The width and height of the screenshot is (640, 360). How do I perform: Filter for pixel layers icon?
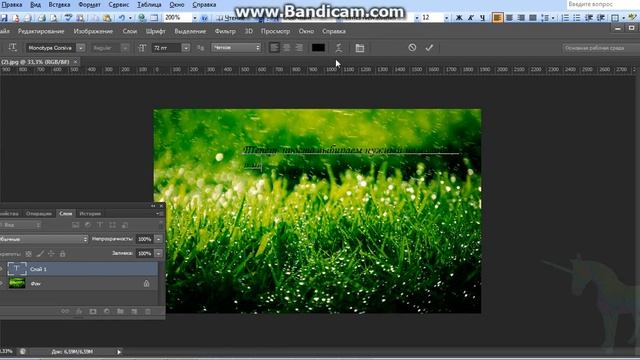(76, 225)
